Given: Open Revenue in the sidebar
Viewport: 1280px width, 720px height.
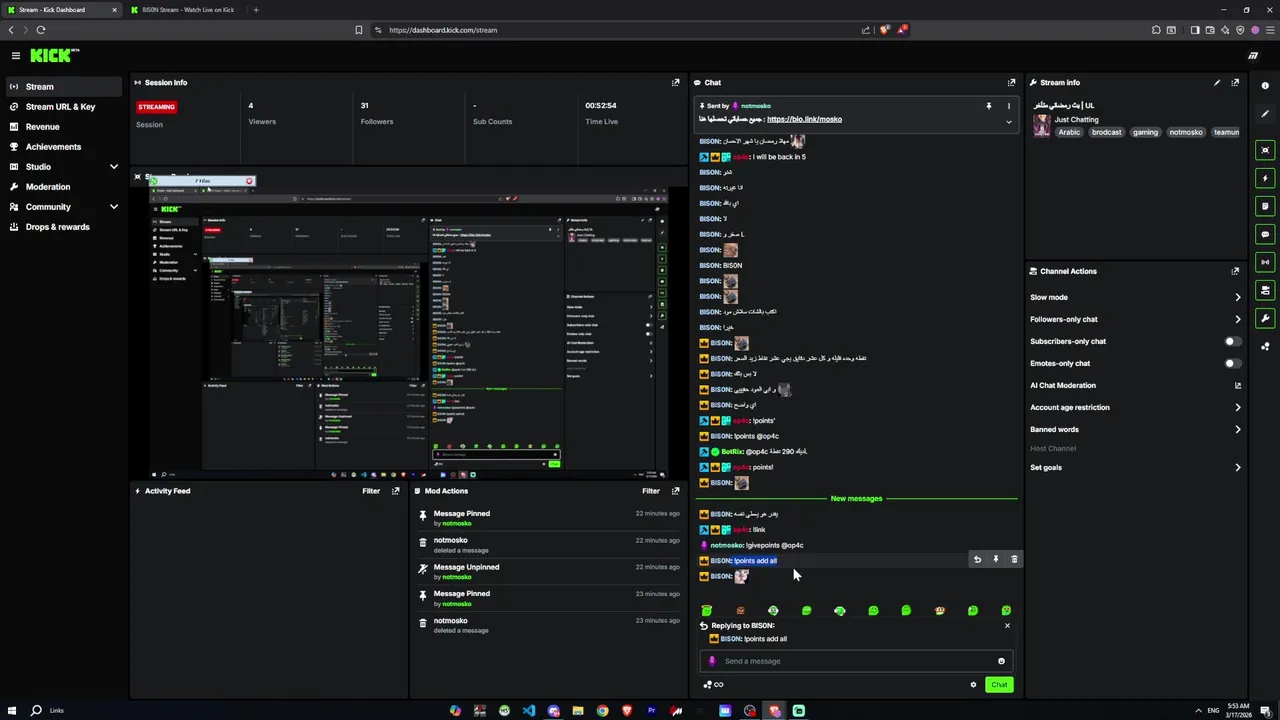Looking at the screenshot, I should tap(64, 127).
